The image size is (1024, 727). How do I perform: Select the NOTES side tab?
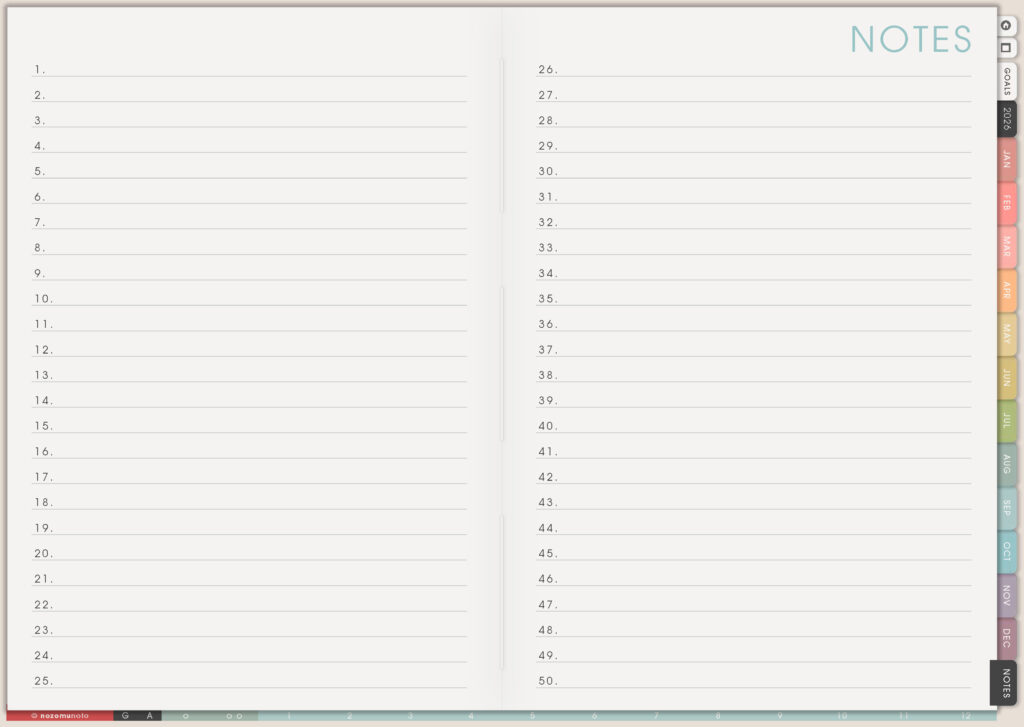tap(1005, 683)
